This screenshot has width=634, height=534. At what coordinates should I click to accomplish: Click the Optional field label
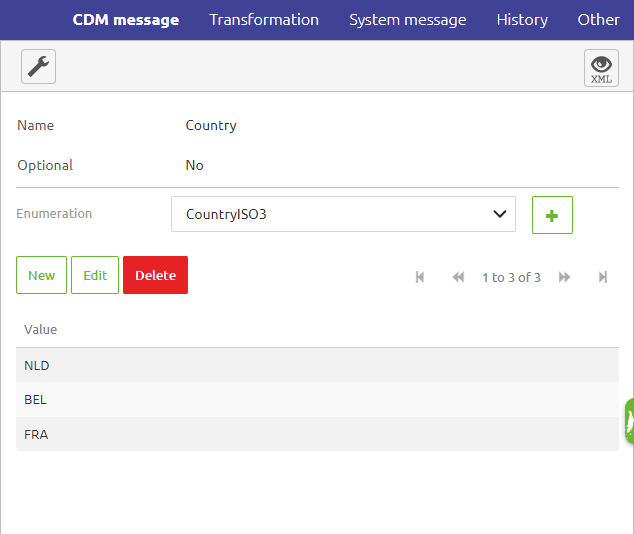coord(45,166)
